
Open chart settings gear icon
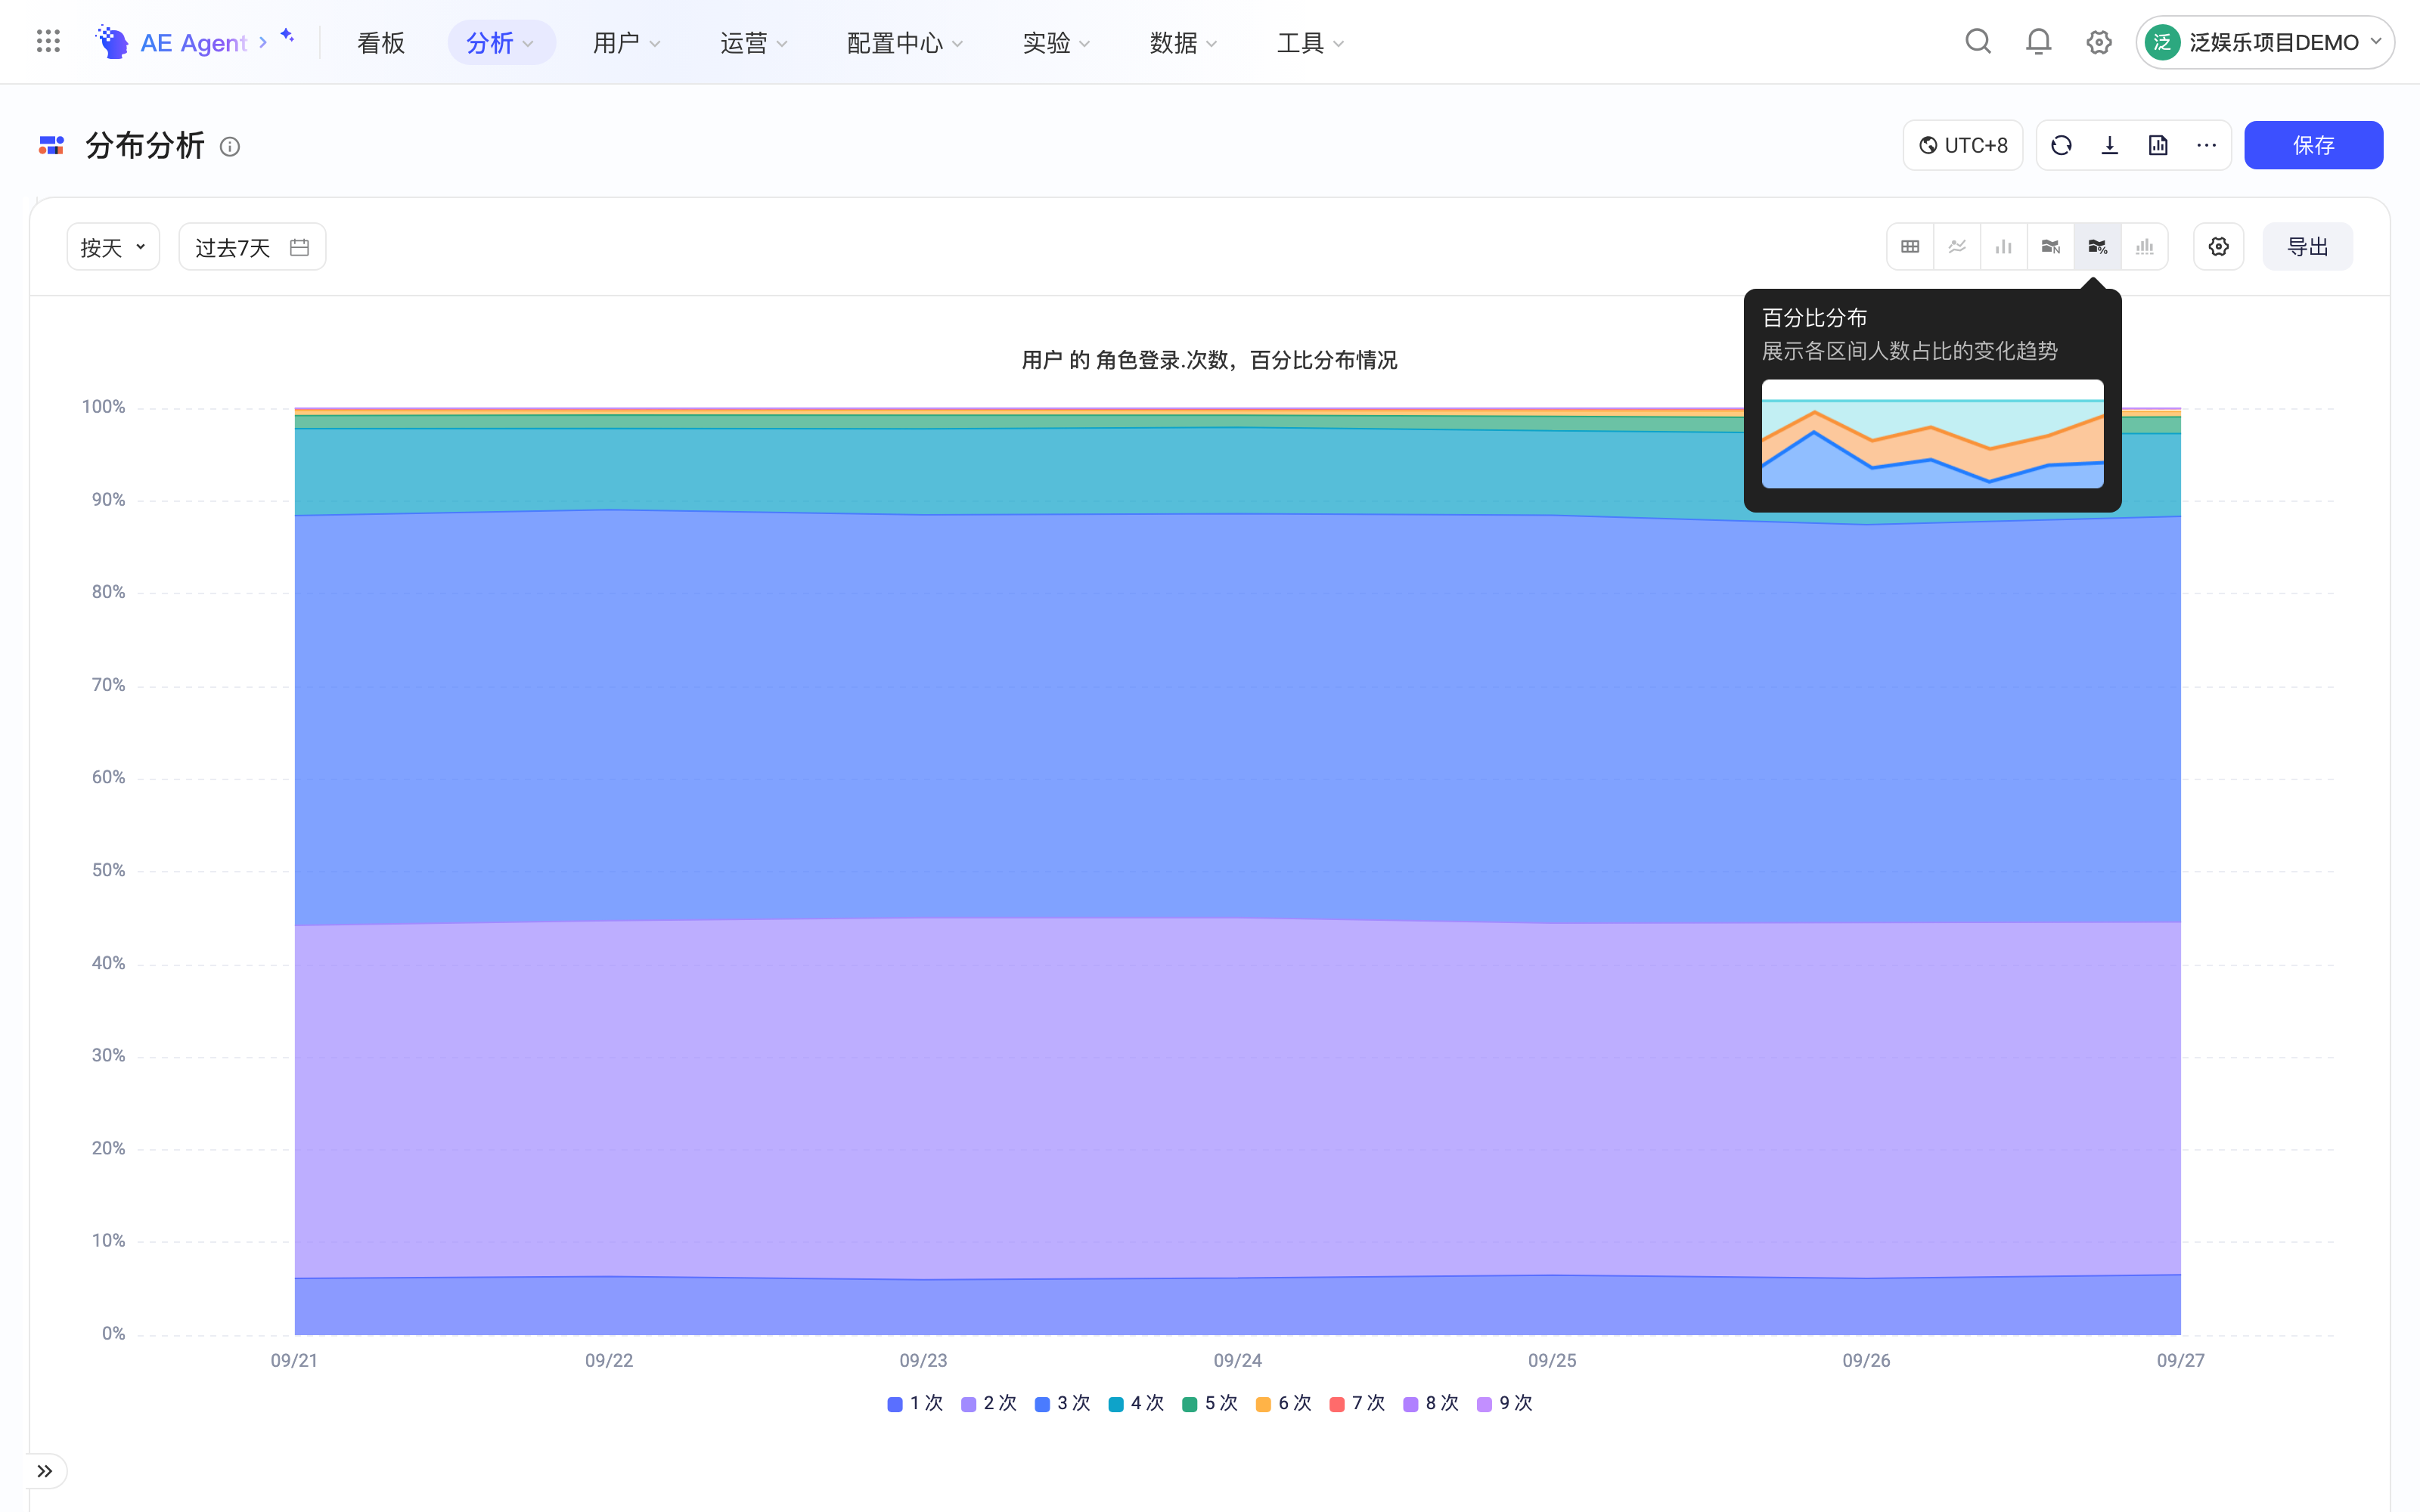(2218, 247)
